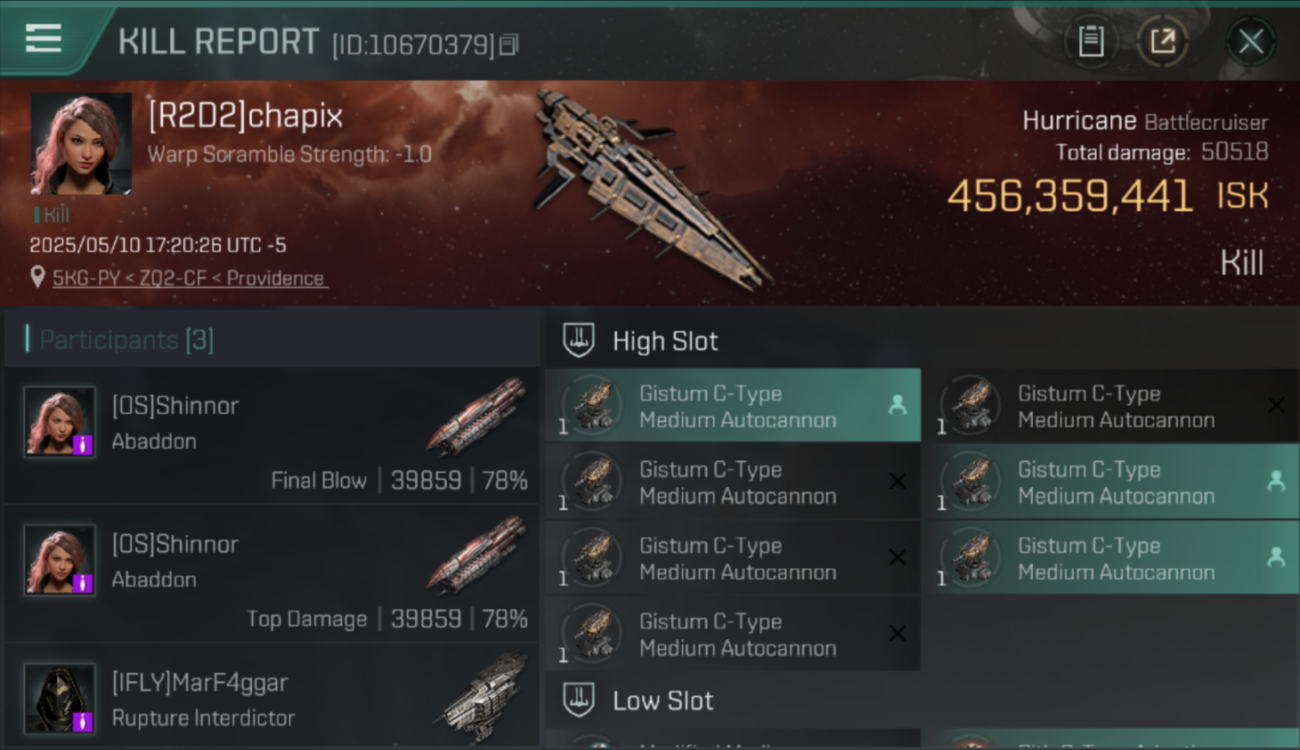Click the High Slot section icon
The image size is (1300, 750).
(x=578, y=340)
